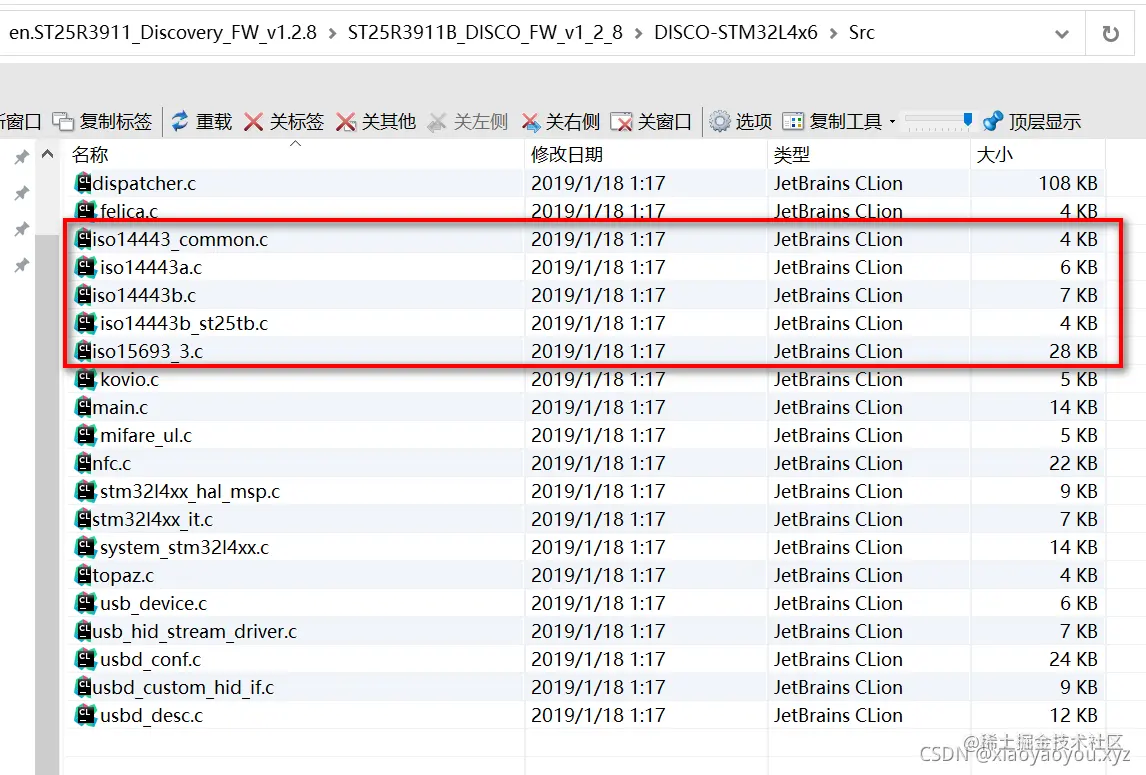Select iso15693_3.c file icon
This screenshot has height=775, width=1146.
click(85, 351)
